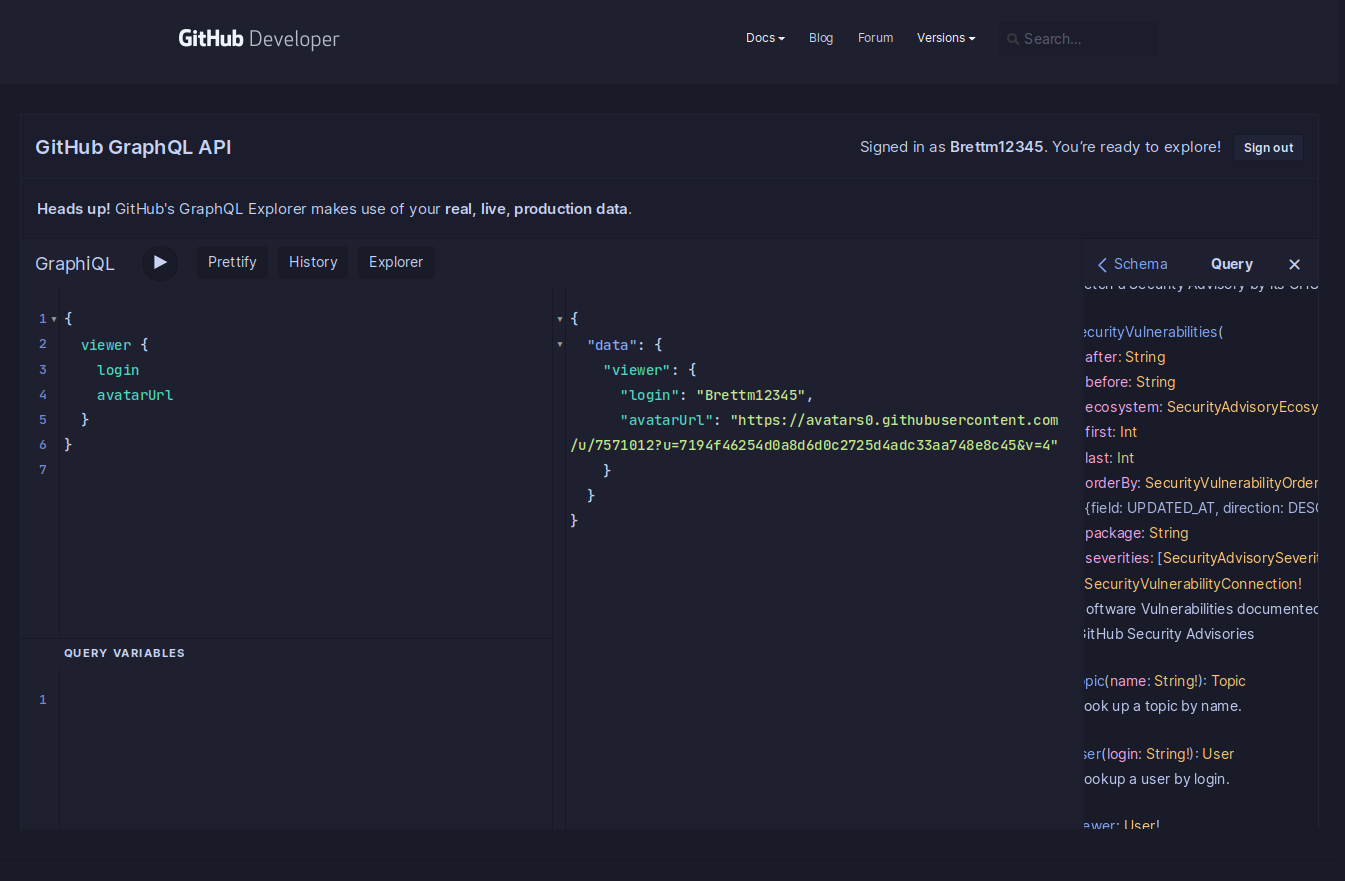This screenshot has height=881, width=1345.
Task: Open String type of after argument
Action: tap(1145, 357)
